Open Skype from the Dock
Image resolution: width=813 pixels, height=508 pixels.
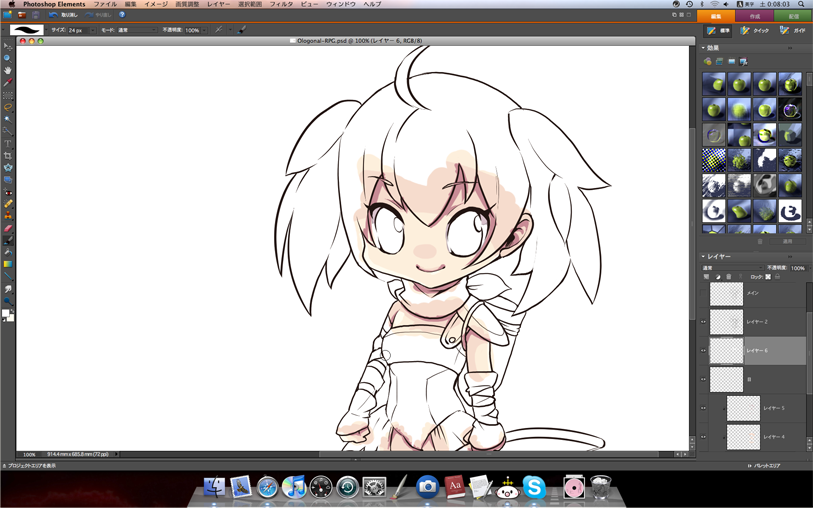(x=534, y=487)
